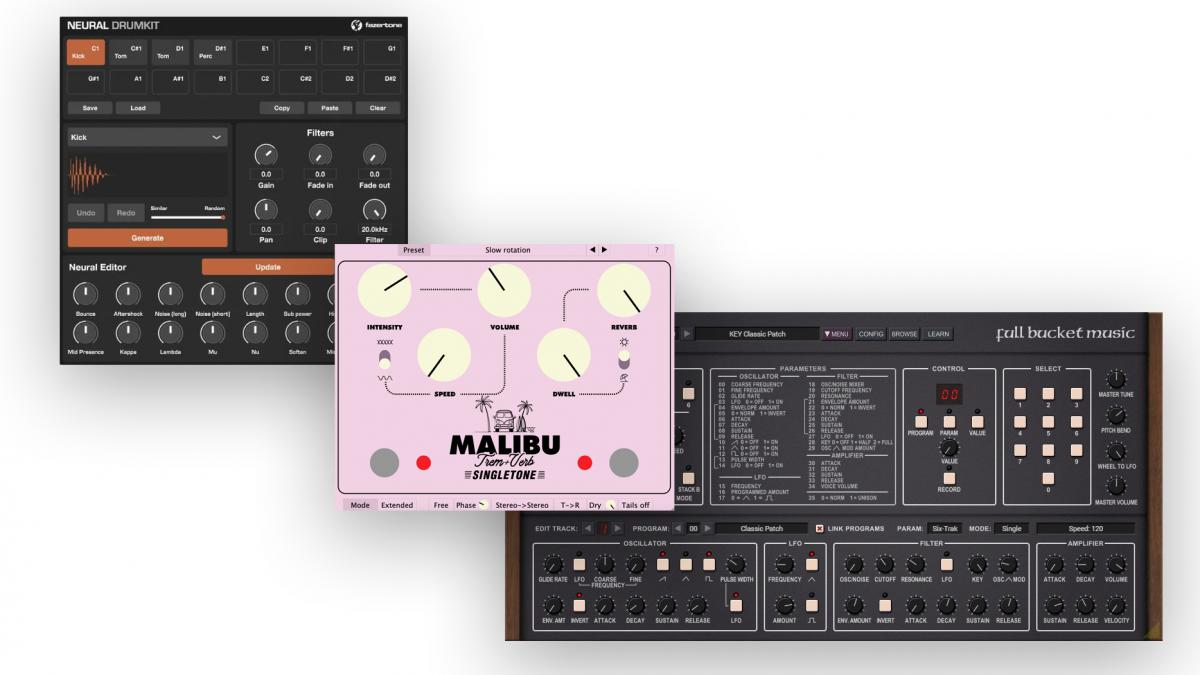
Task: Click the left gray footswitch on Malibu
Action: [x=385, y=462]
